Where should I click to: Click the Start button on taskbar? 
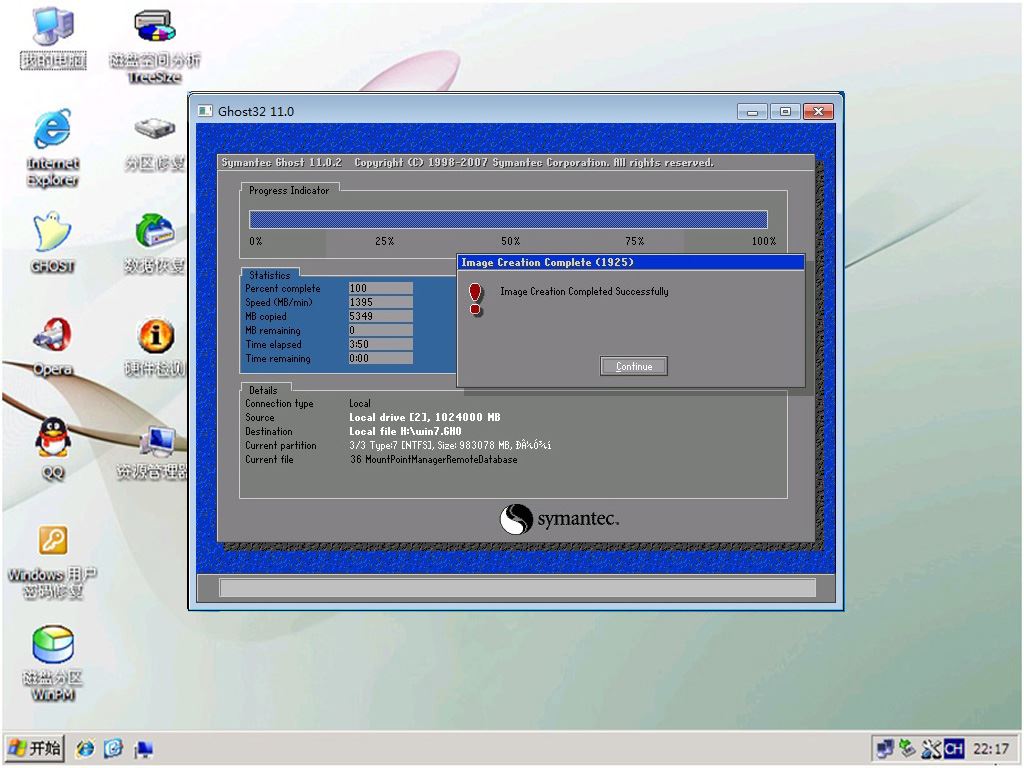pyautogui.click(x=34, y=748)
